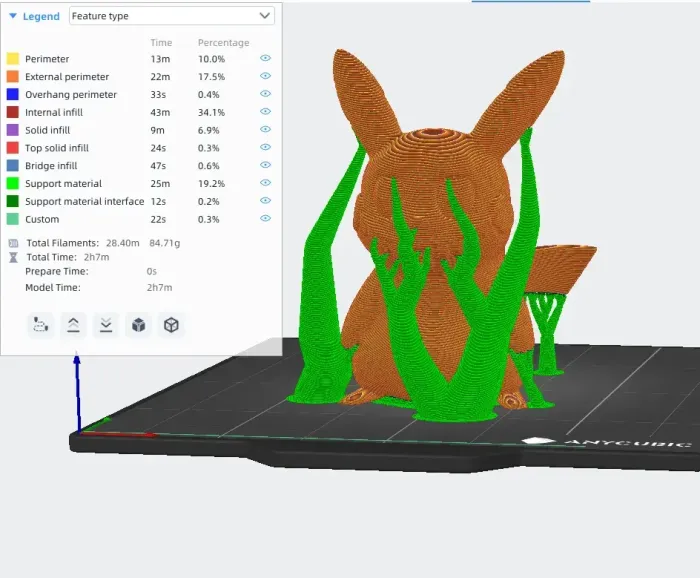
Task: Click the 84.71g filament weight value
Action: pyautogui.click(x=165, y=243)
